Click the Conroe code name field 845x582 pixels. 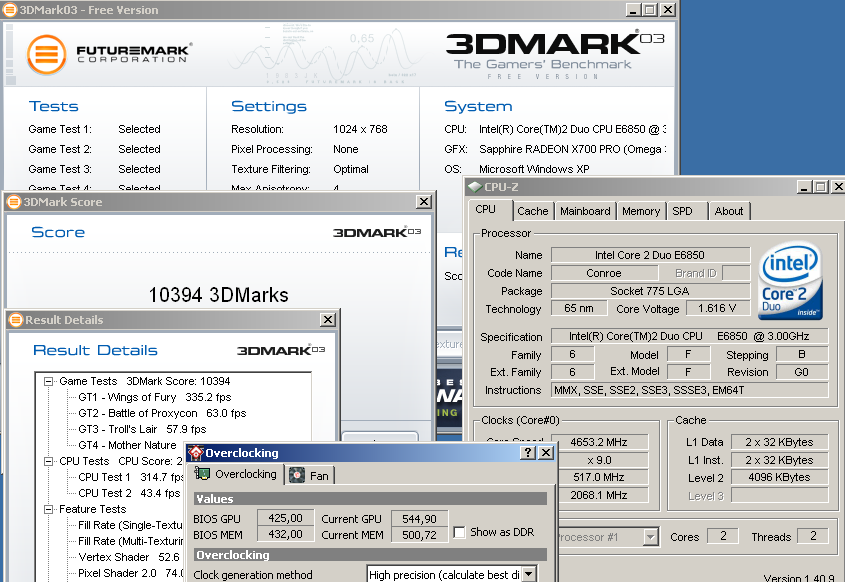[604, 273]
